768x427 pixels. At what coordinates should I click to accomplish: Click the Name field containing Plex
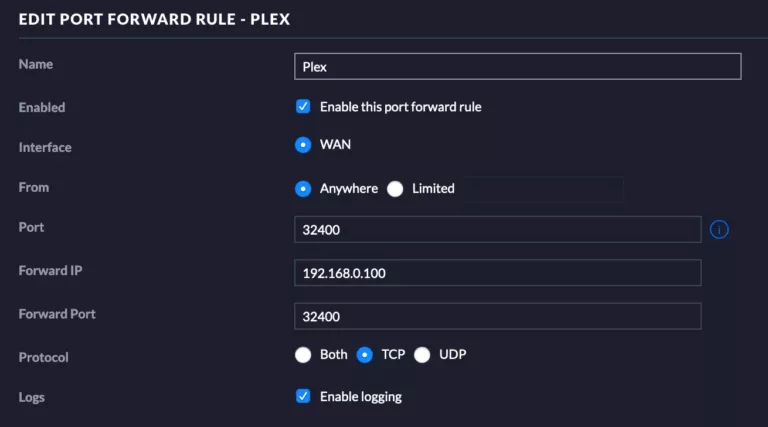point(517,67)
